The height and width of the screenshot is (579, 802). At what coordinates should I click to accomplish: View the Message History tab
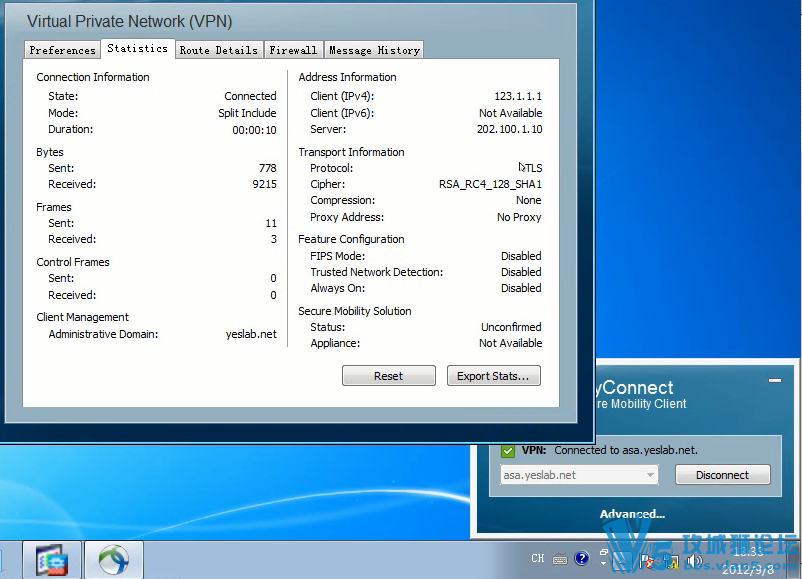pyautogui.click(x=374, y=50)
